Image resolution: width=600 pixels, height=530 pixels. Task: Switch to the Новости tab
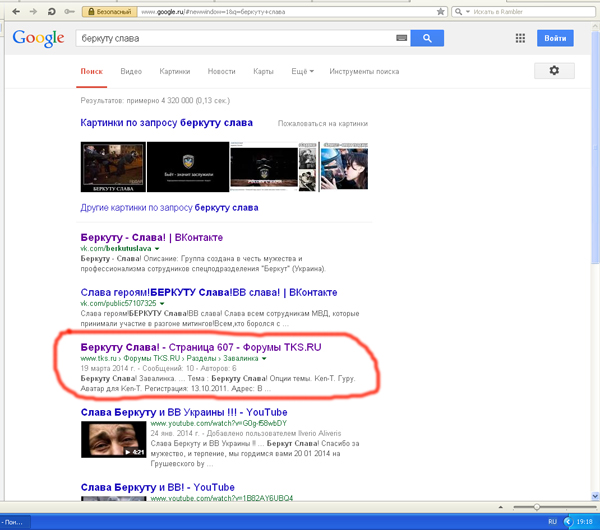pos(221,72)
